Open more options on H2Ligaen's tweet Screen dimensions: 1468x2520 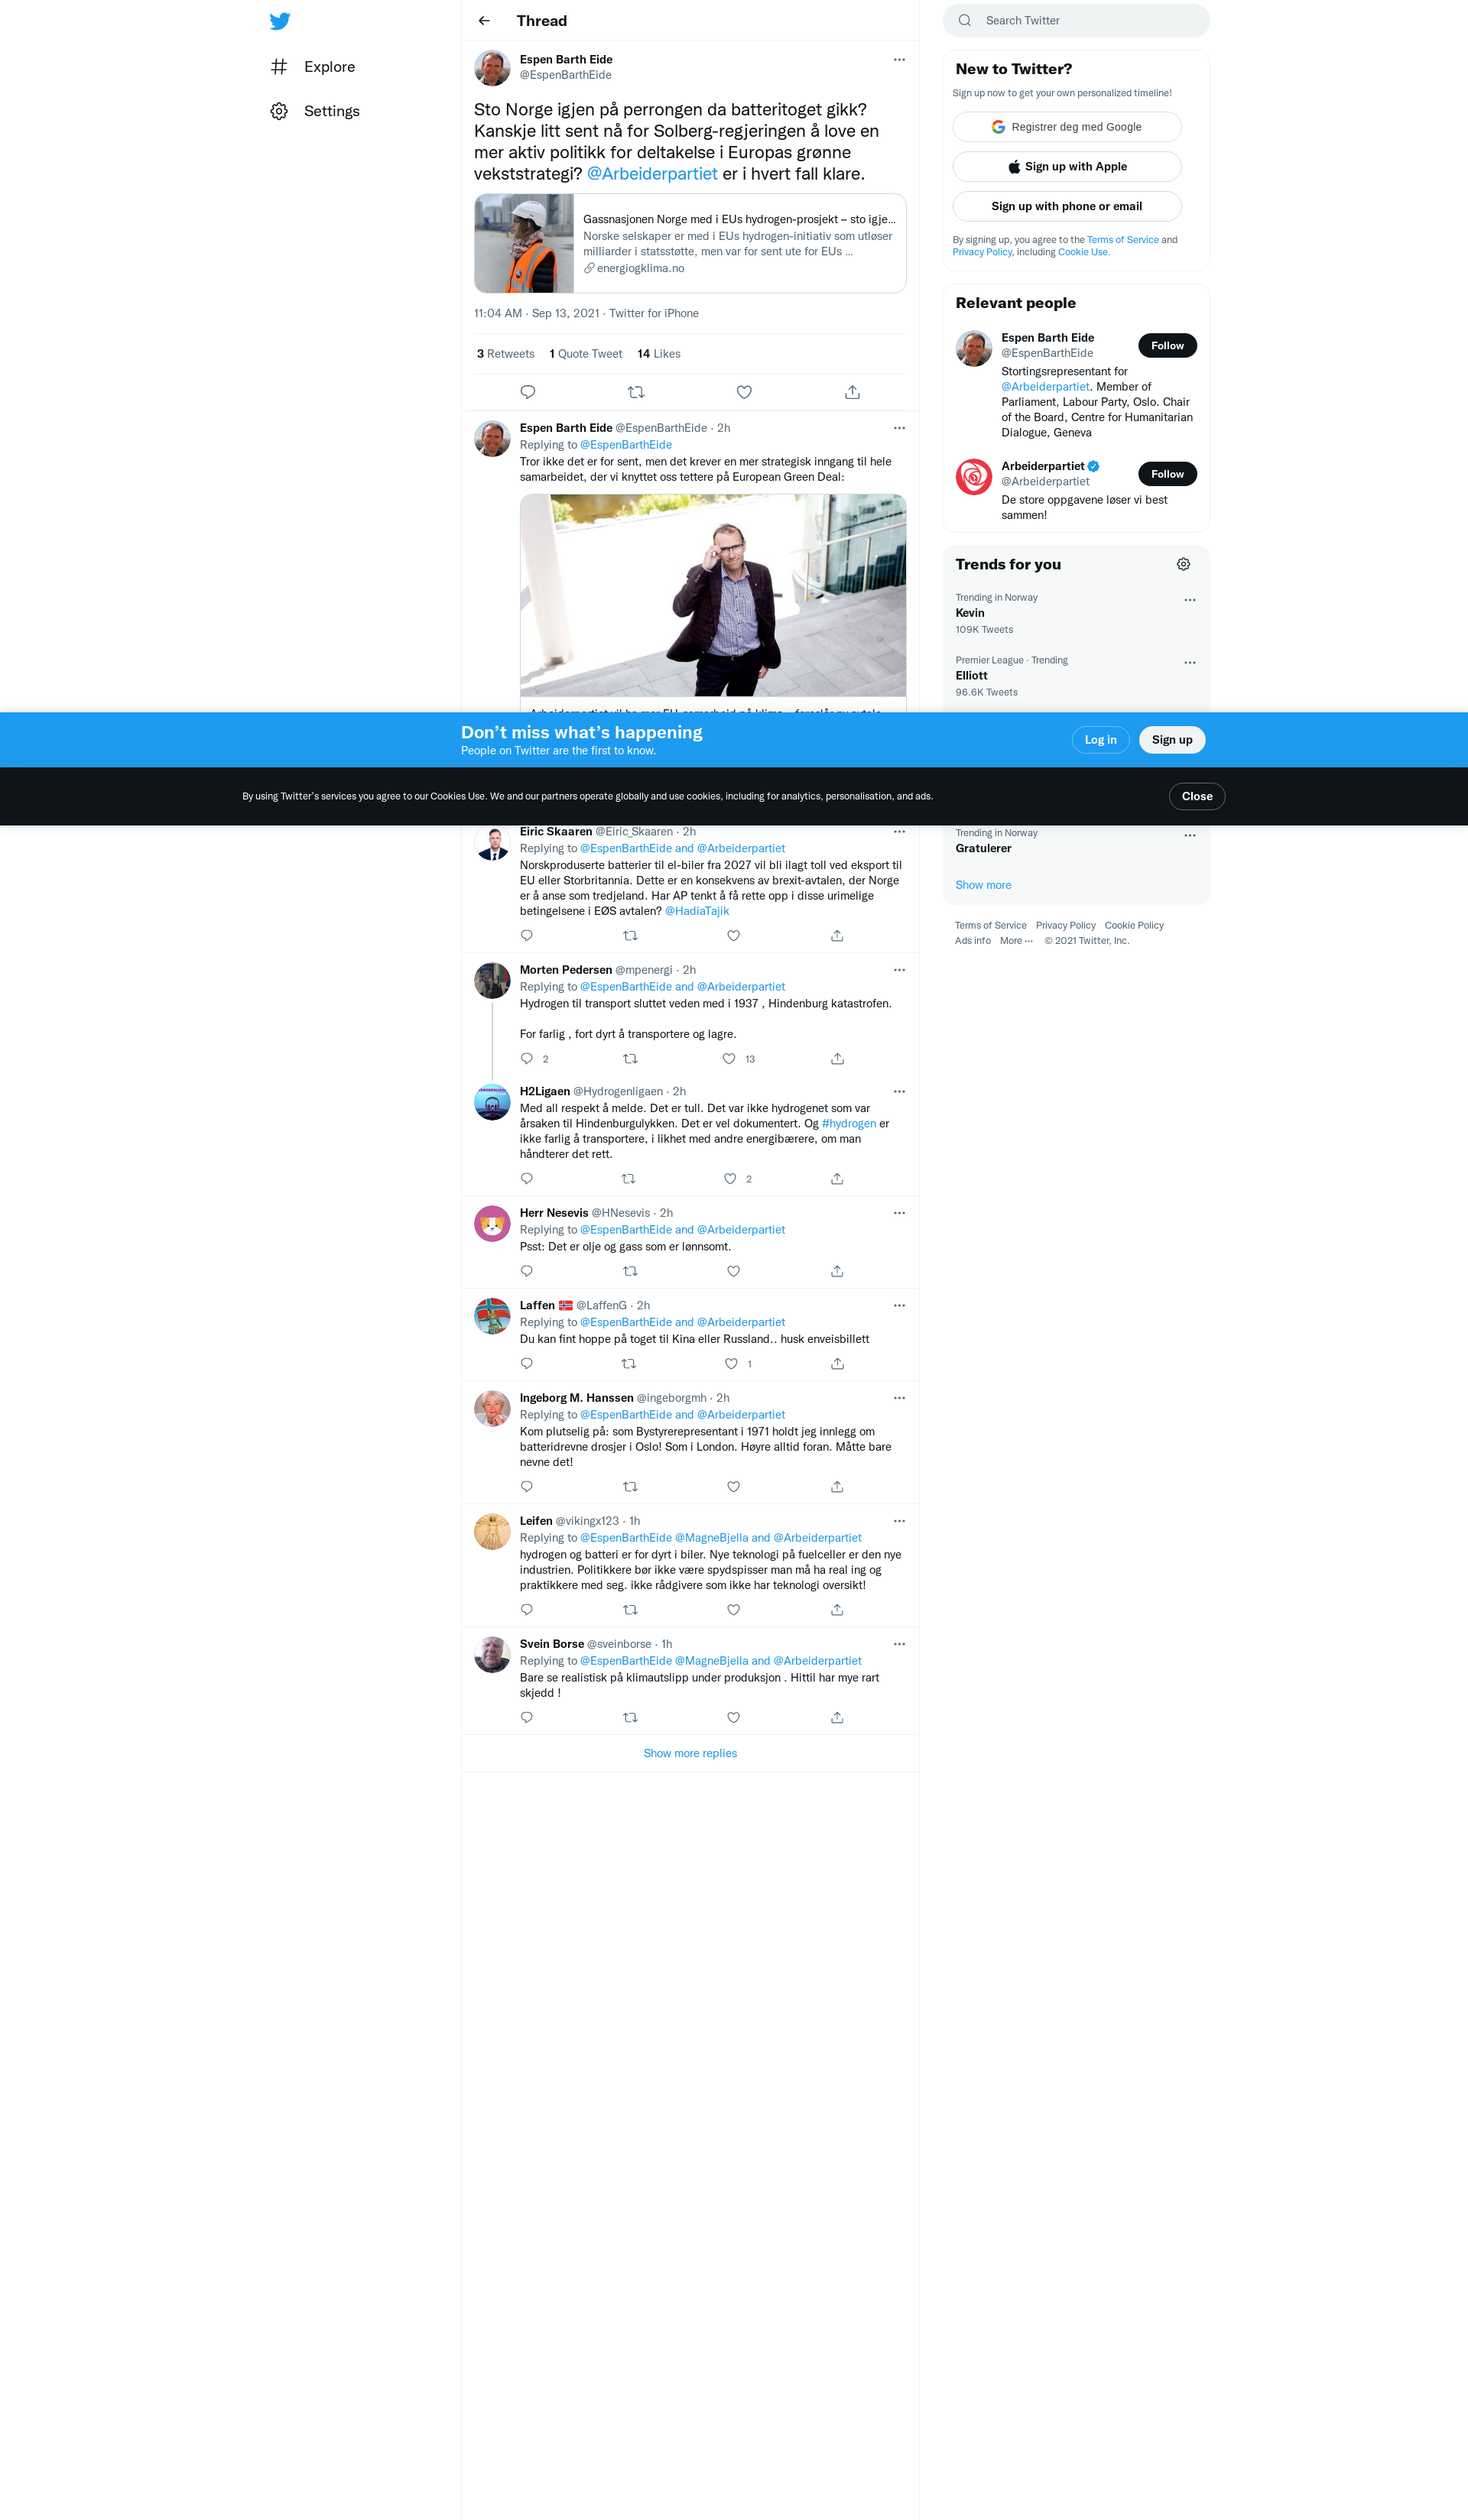click(x=899, y=1092)
